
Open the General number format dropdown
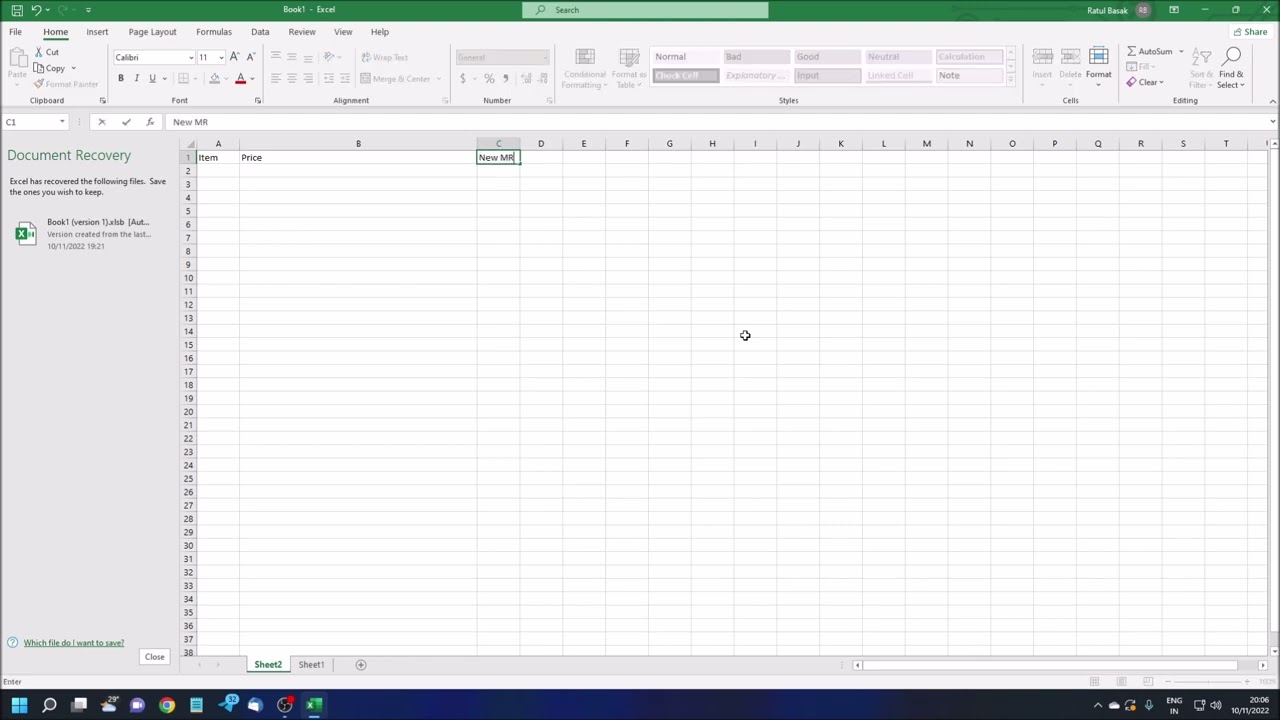pos(545,57)
